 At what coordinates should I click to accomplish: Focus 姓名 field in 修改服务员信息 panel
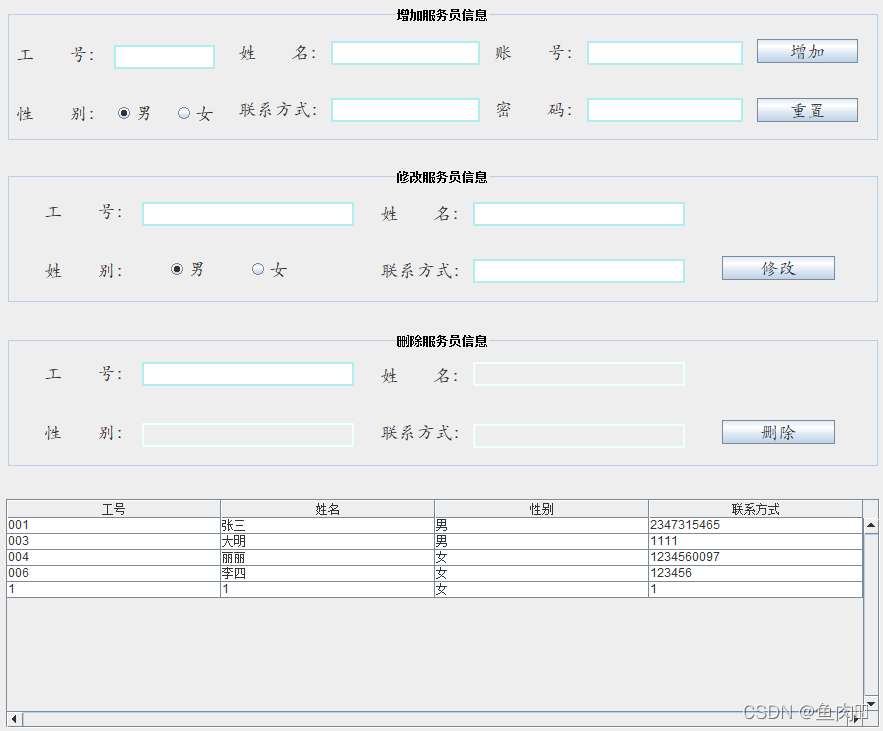coord(579,214)
